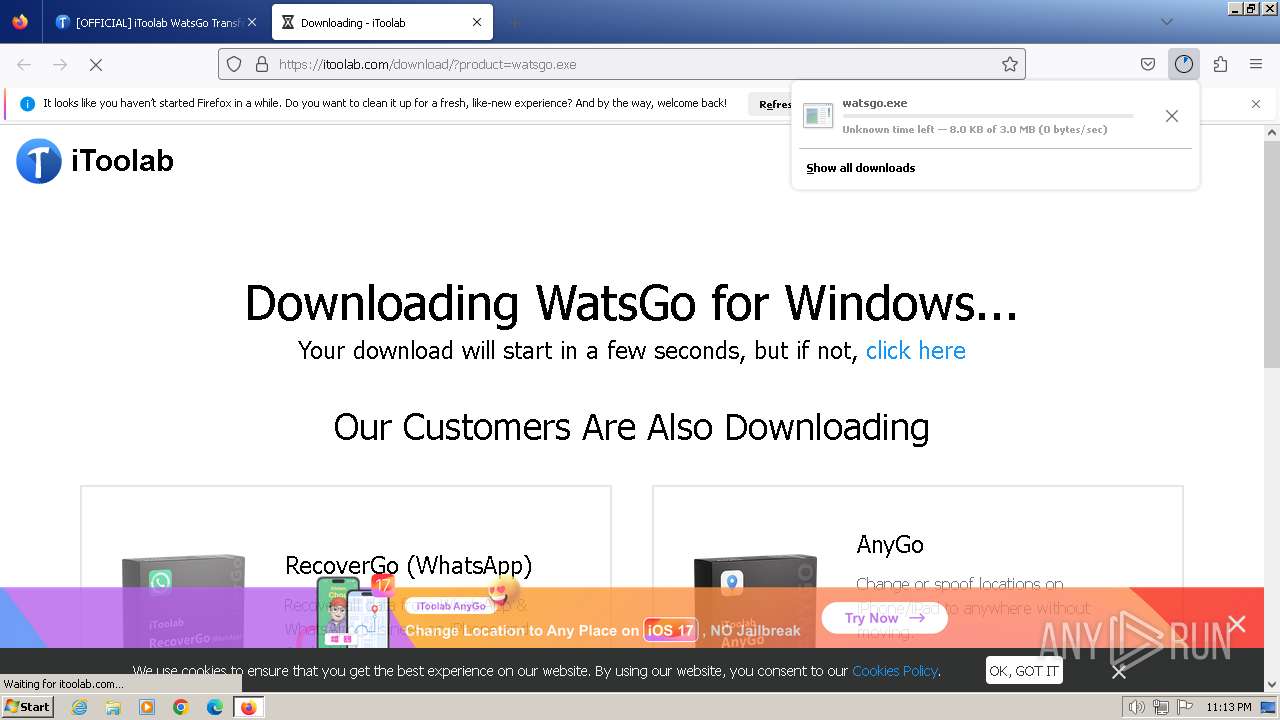Expand the list all tabs dropdown
Screen dimensions: 1280x720
point(1166,22)
